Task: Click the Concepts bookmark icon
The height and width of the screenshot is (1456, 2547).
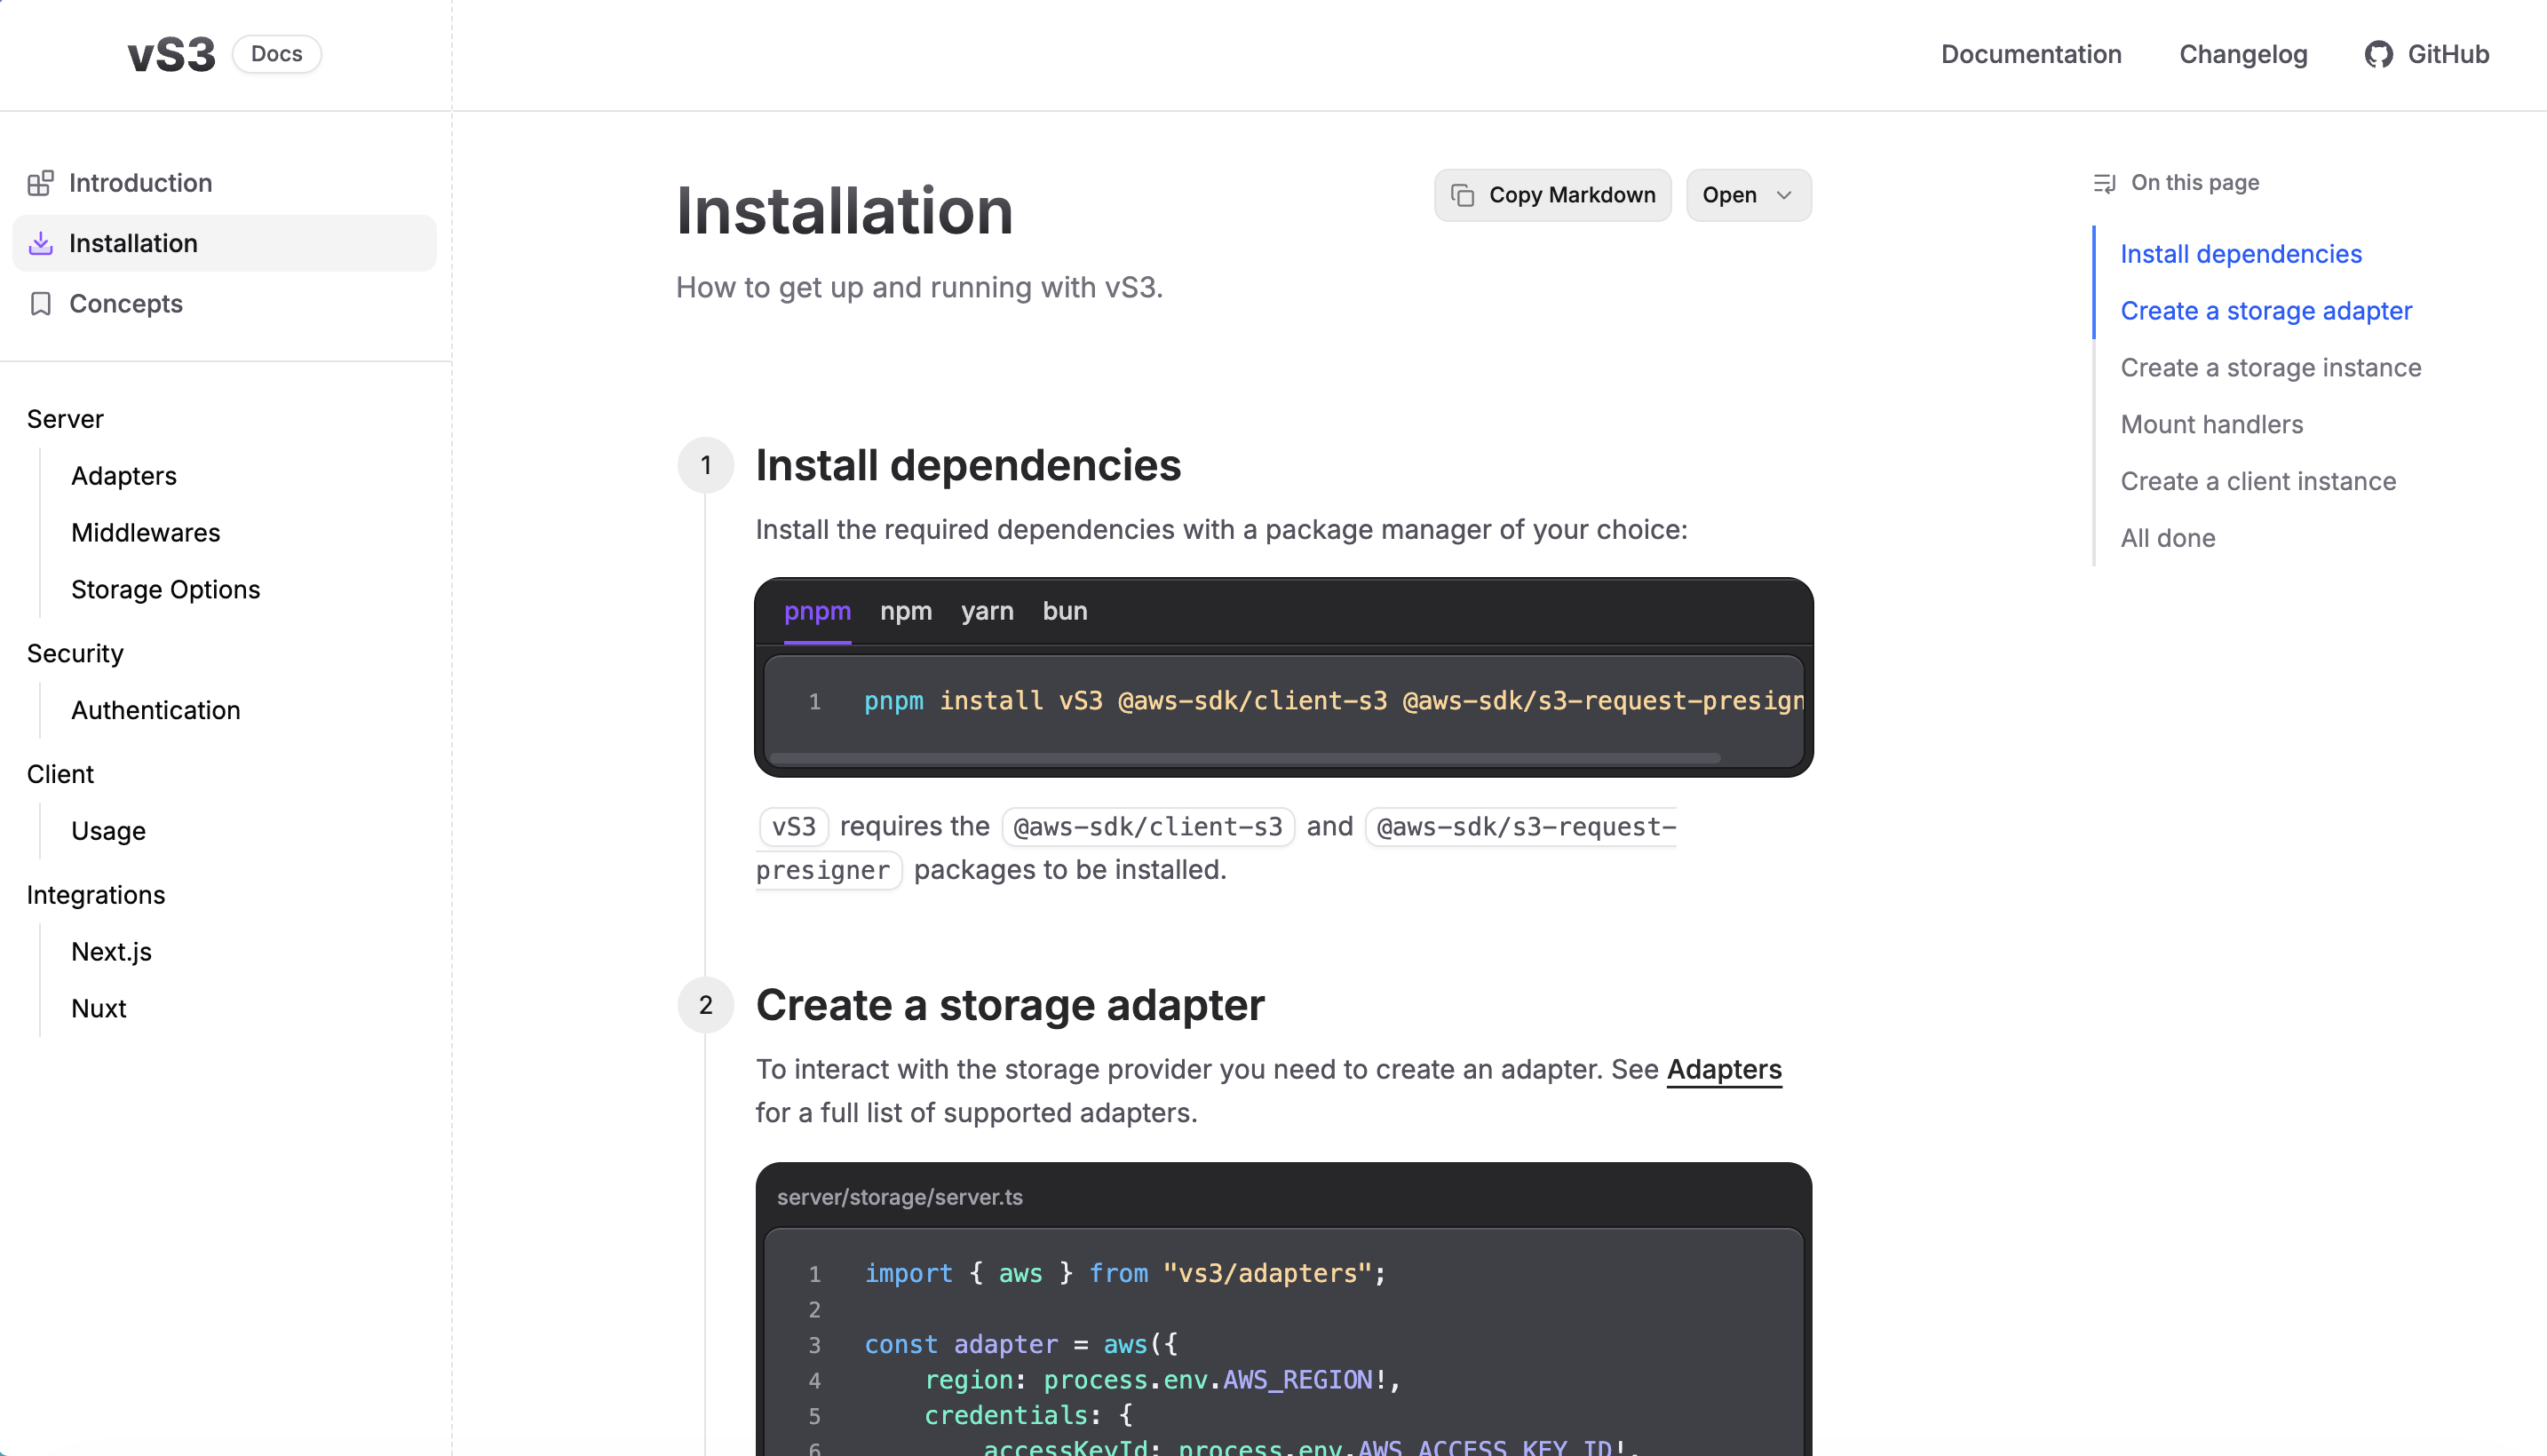Action: click(40, 304)
